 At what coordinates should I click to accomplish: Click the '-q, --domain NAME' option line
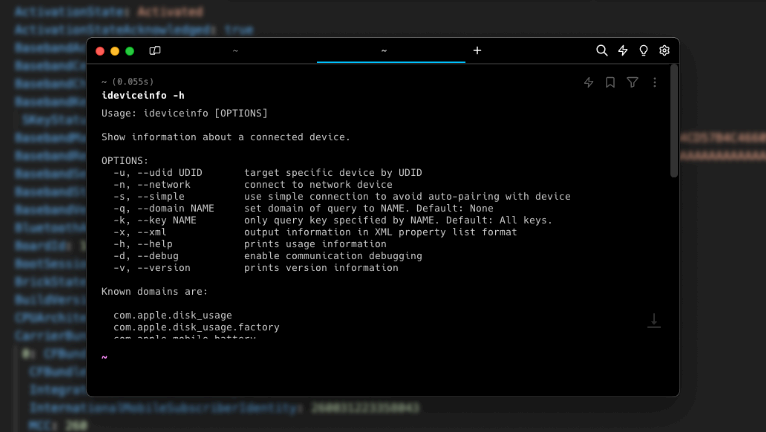[303, 208]
